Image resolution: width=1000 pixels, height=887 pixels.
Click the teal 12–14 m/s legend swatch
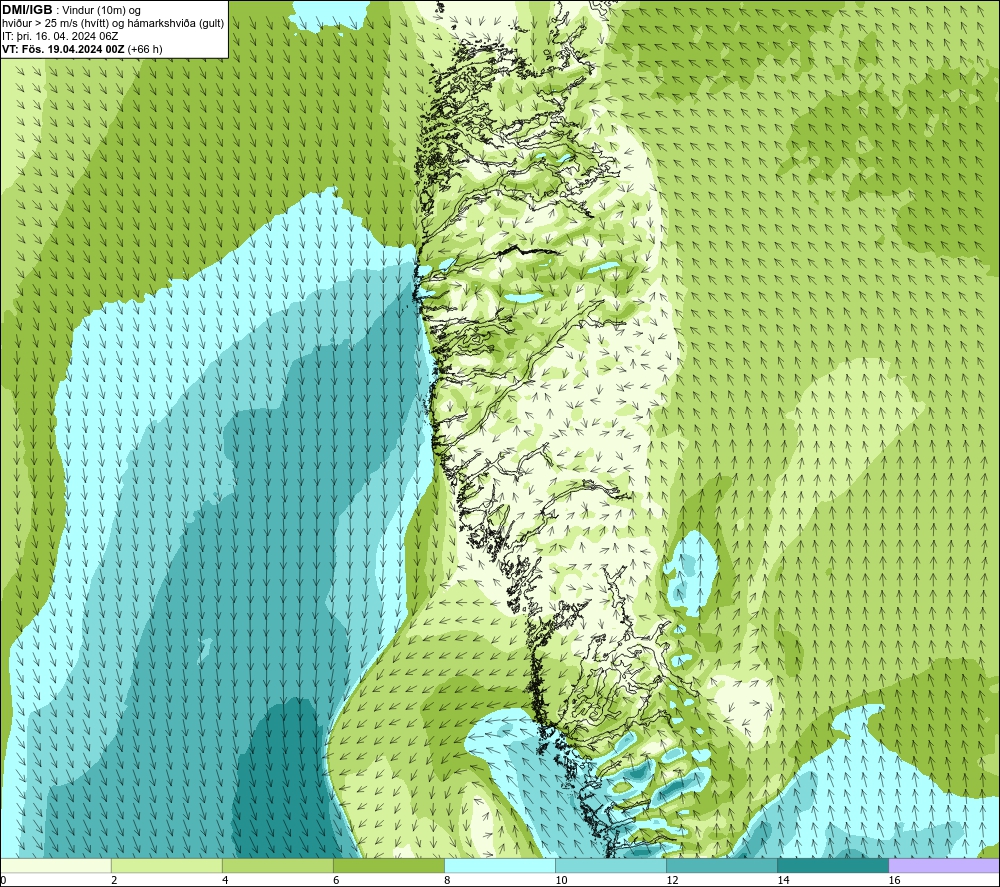[x=722, y=866]
